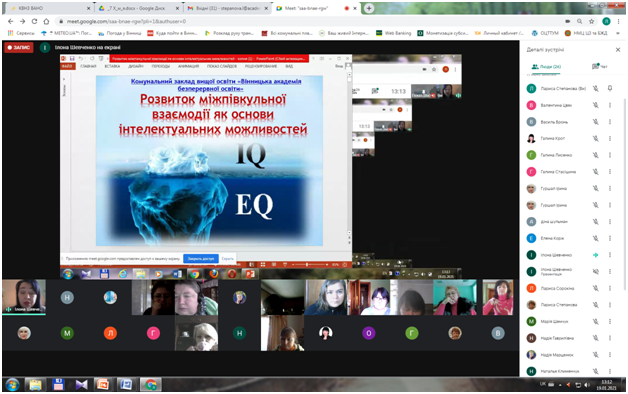This screenshot has height=394, width=628.
Task: Mute Василь's microphone icon
Action: pos(596,122)
